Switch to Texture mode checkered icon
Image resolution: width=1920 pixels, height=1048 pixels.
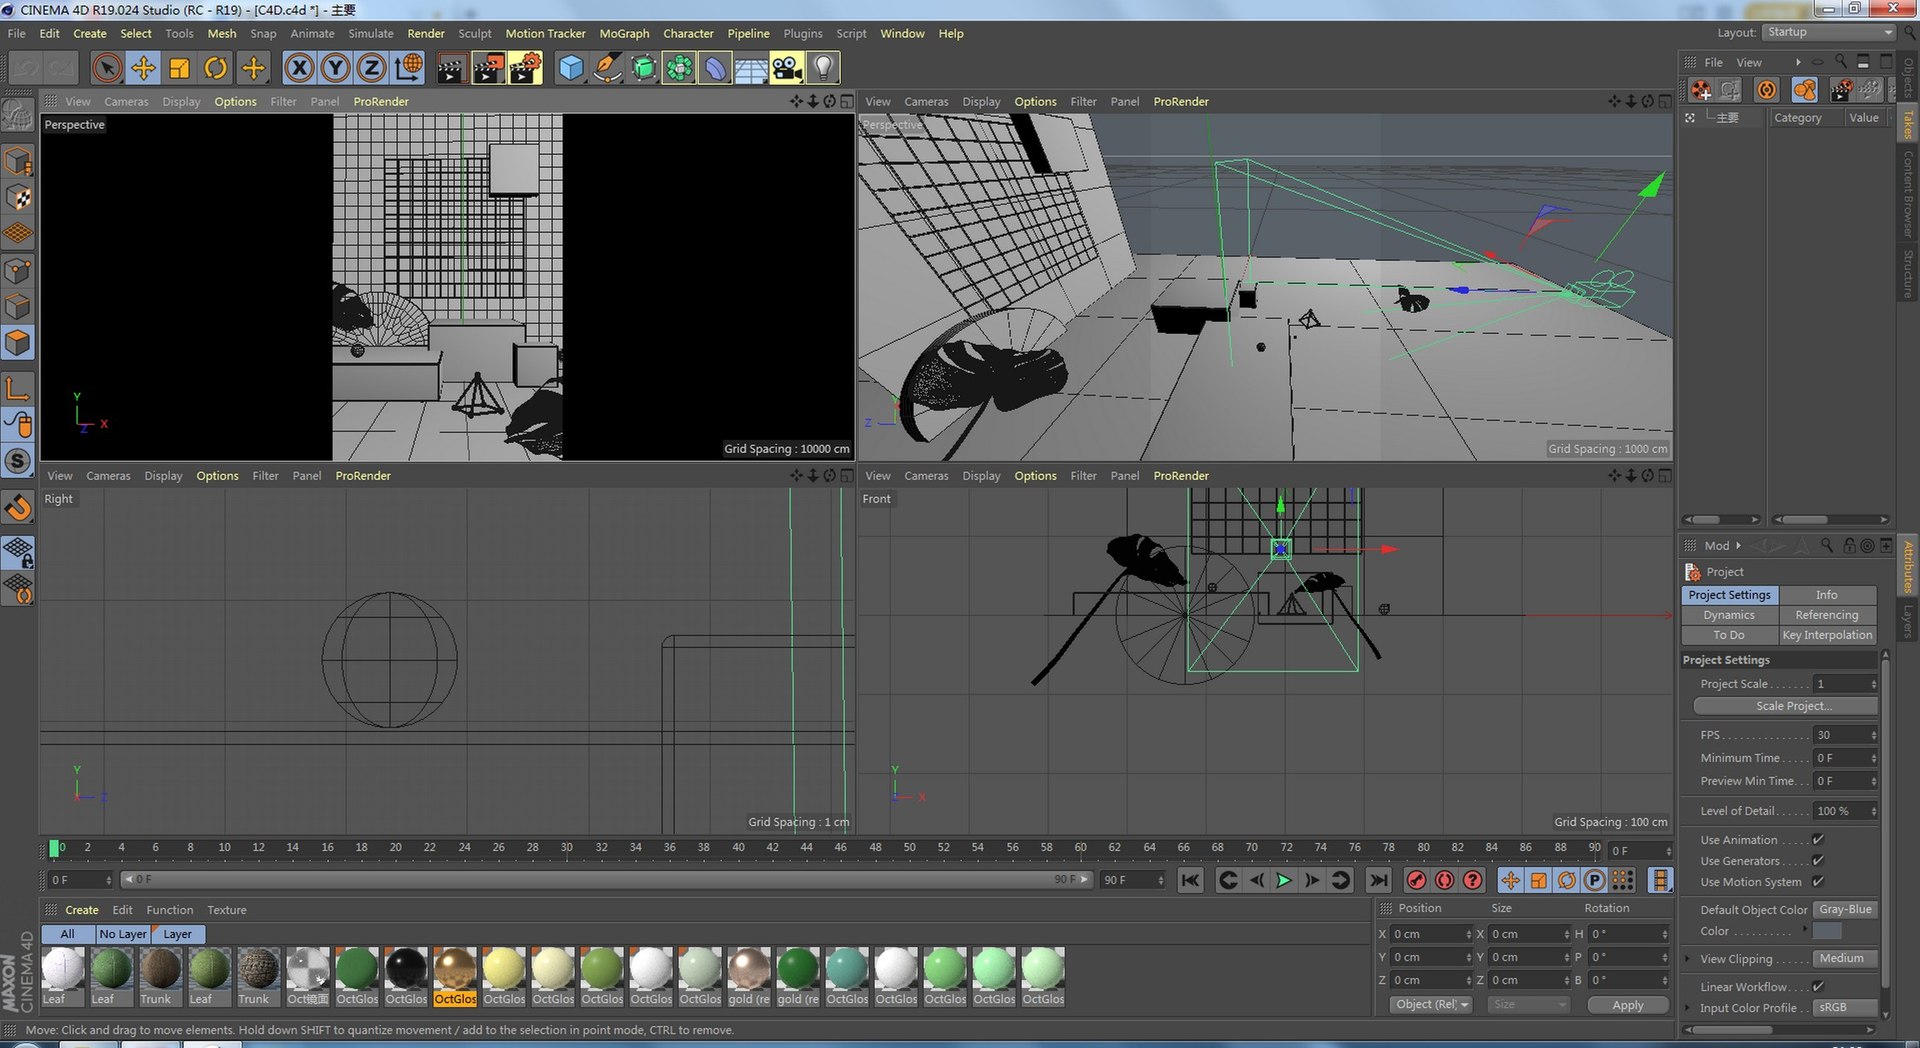[x=18, y=197]
